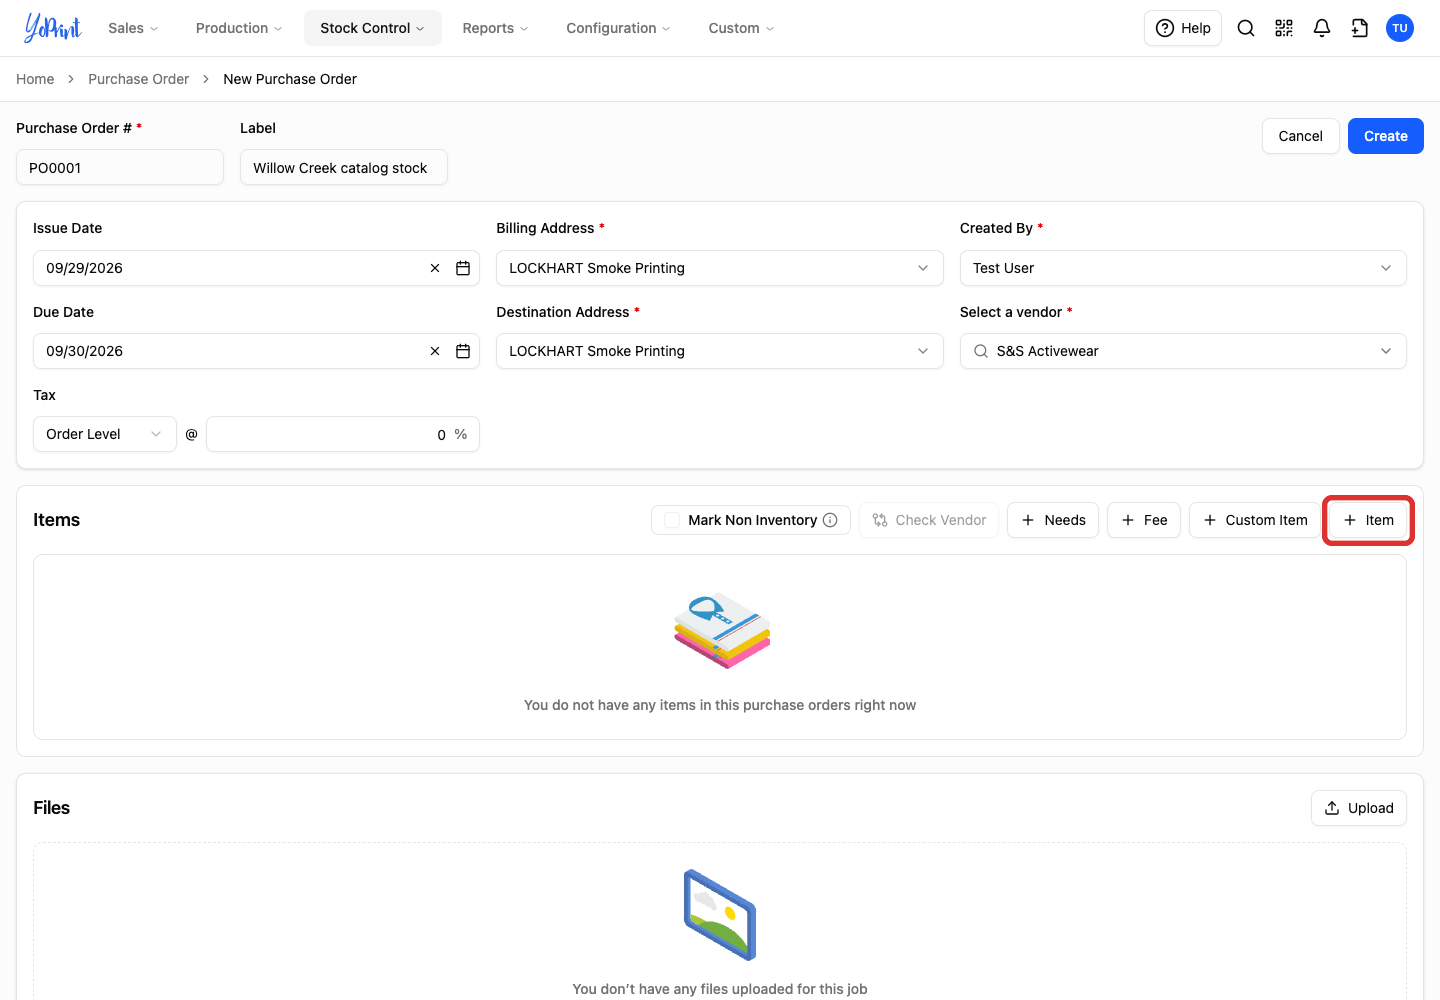Click the tax percentage input

pyautogui.click(x=343, y=434)
